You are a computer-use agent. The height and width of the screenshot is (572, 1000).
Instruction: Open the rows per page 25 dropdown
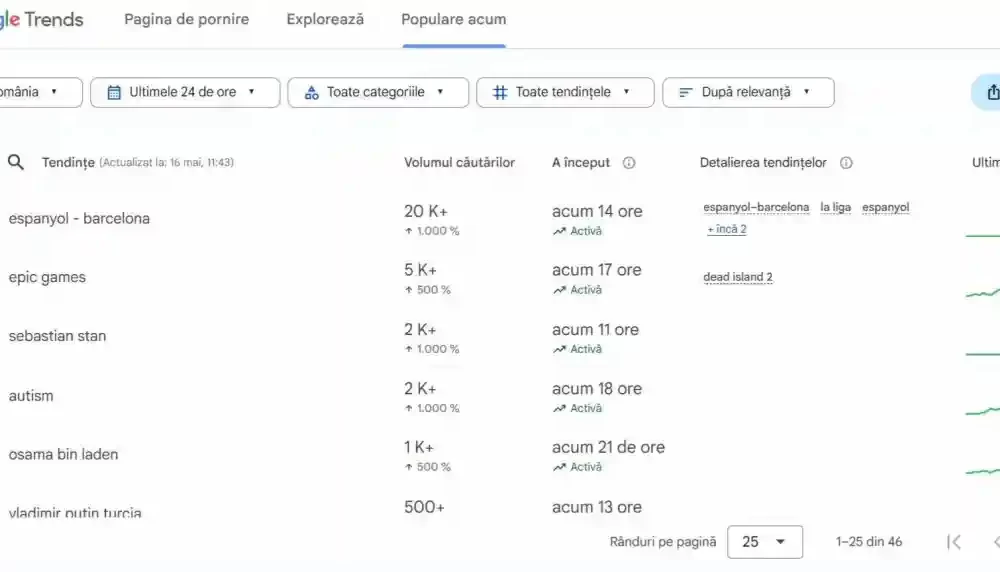[765, 542]
